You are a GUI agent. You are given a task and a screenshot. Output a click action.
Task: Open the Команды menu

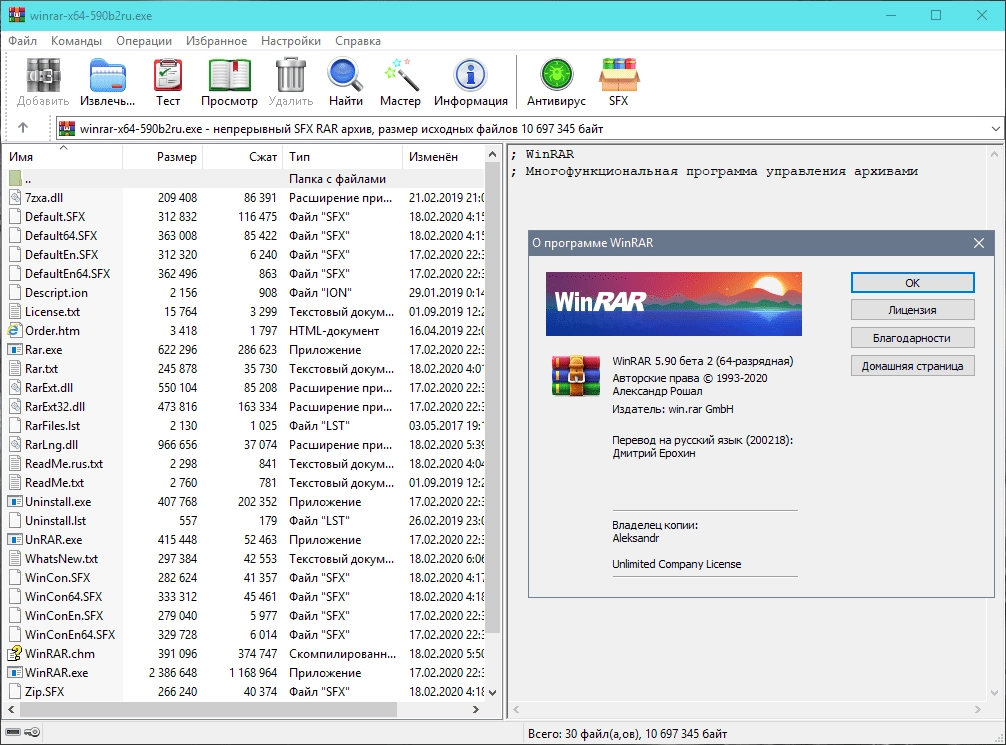coord(76,40)
